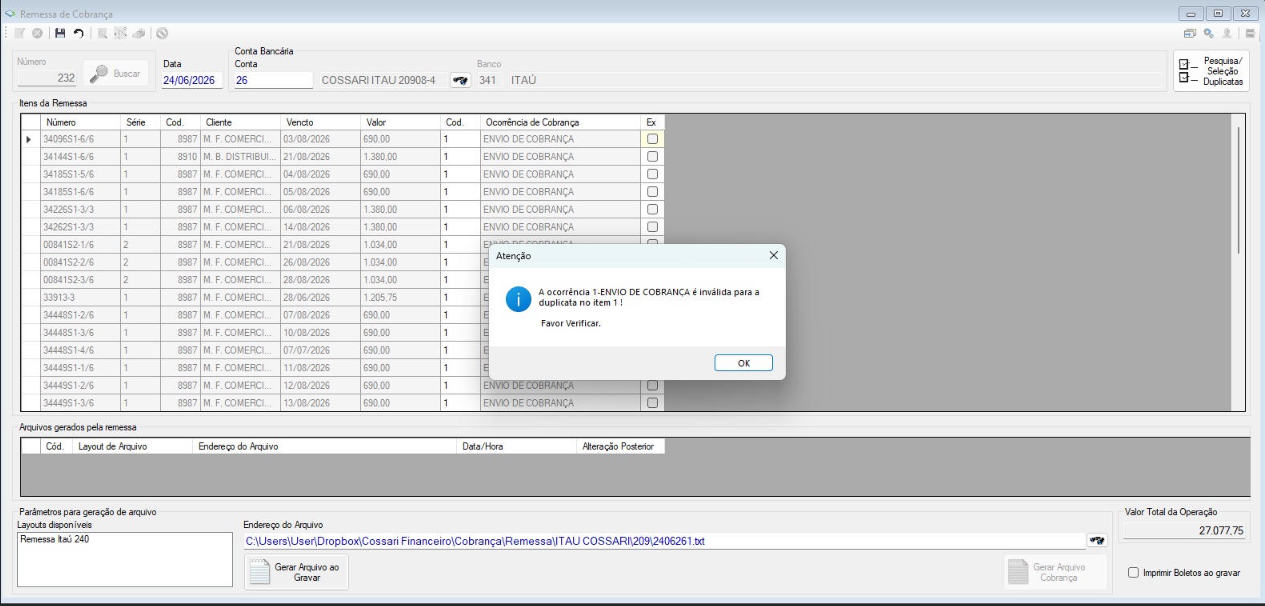Click the grayed printer toolbar icon
Image resolution: width=1265 pixels, height=606 pixels.
pos(139,33)
